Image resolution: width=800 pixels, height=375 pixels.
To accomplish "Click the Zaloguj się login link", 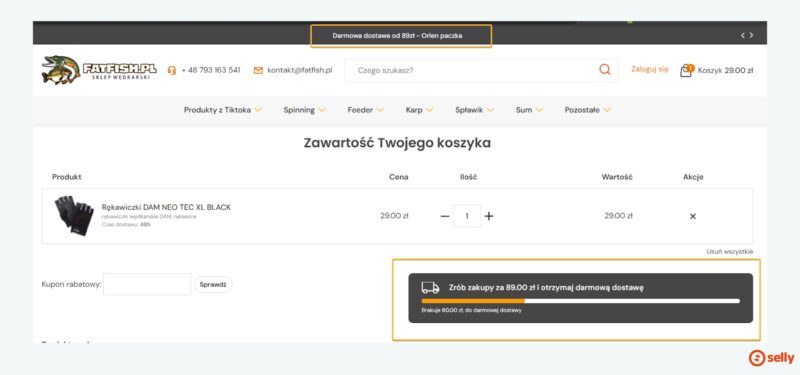I will 649,69.
